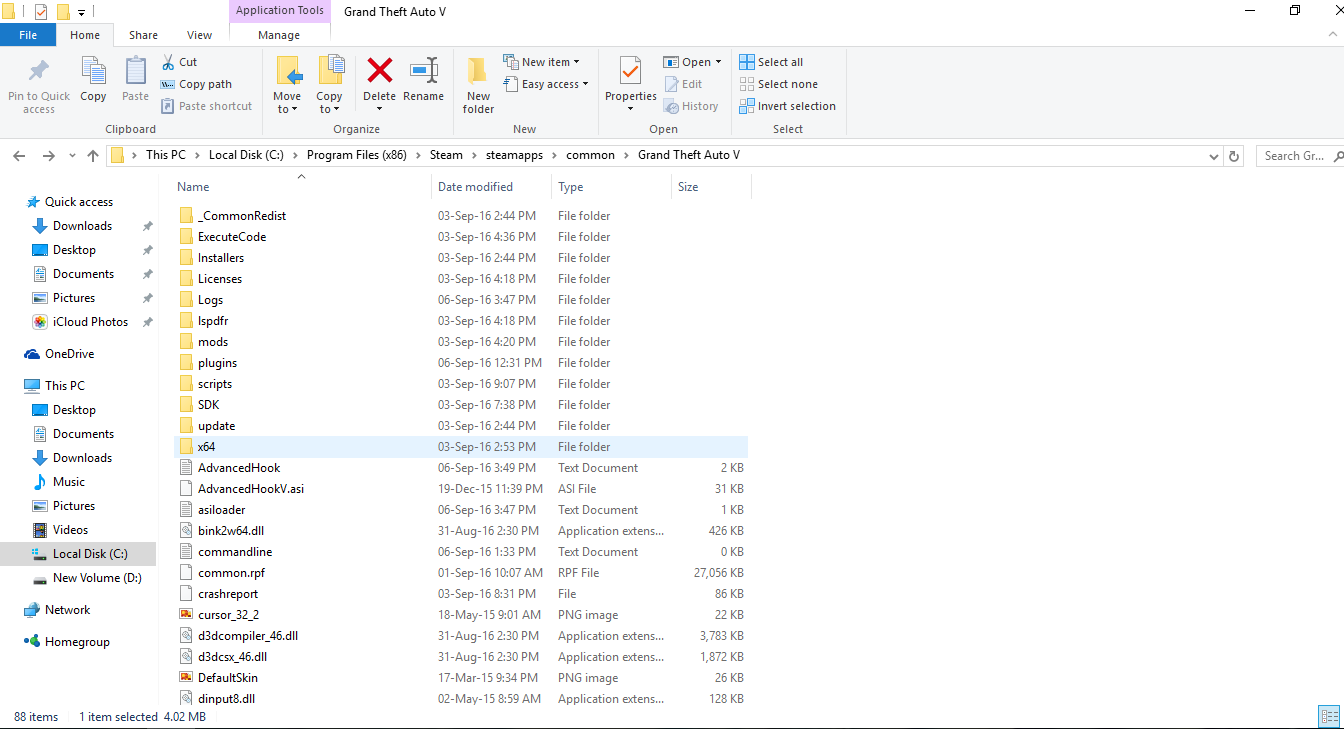1344x729 pixels.
Task: Open the File tab
Action: (28, 35)
